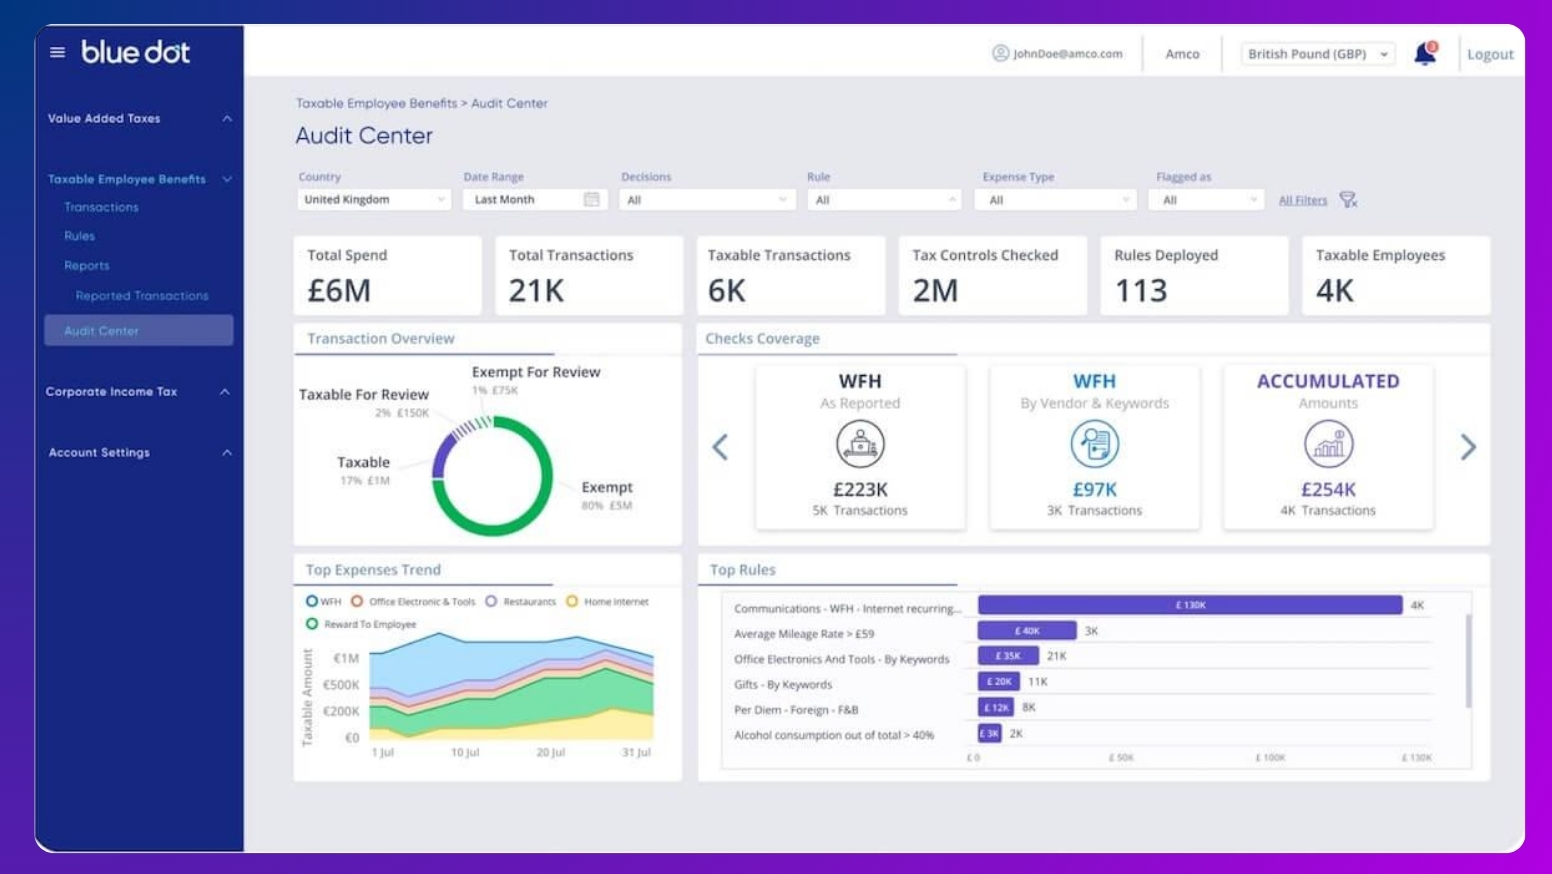
Task: Open the All Filters link
Action: [1302, 200]
